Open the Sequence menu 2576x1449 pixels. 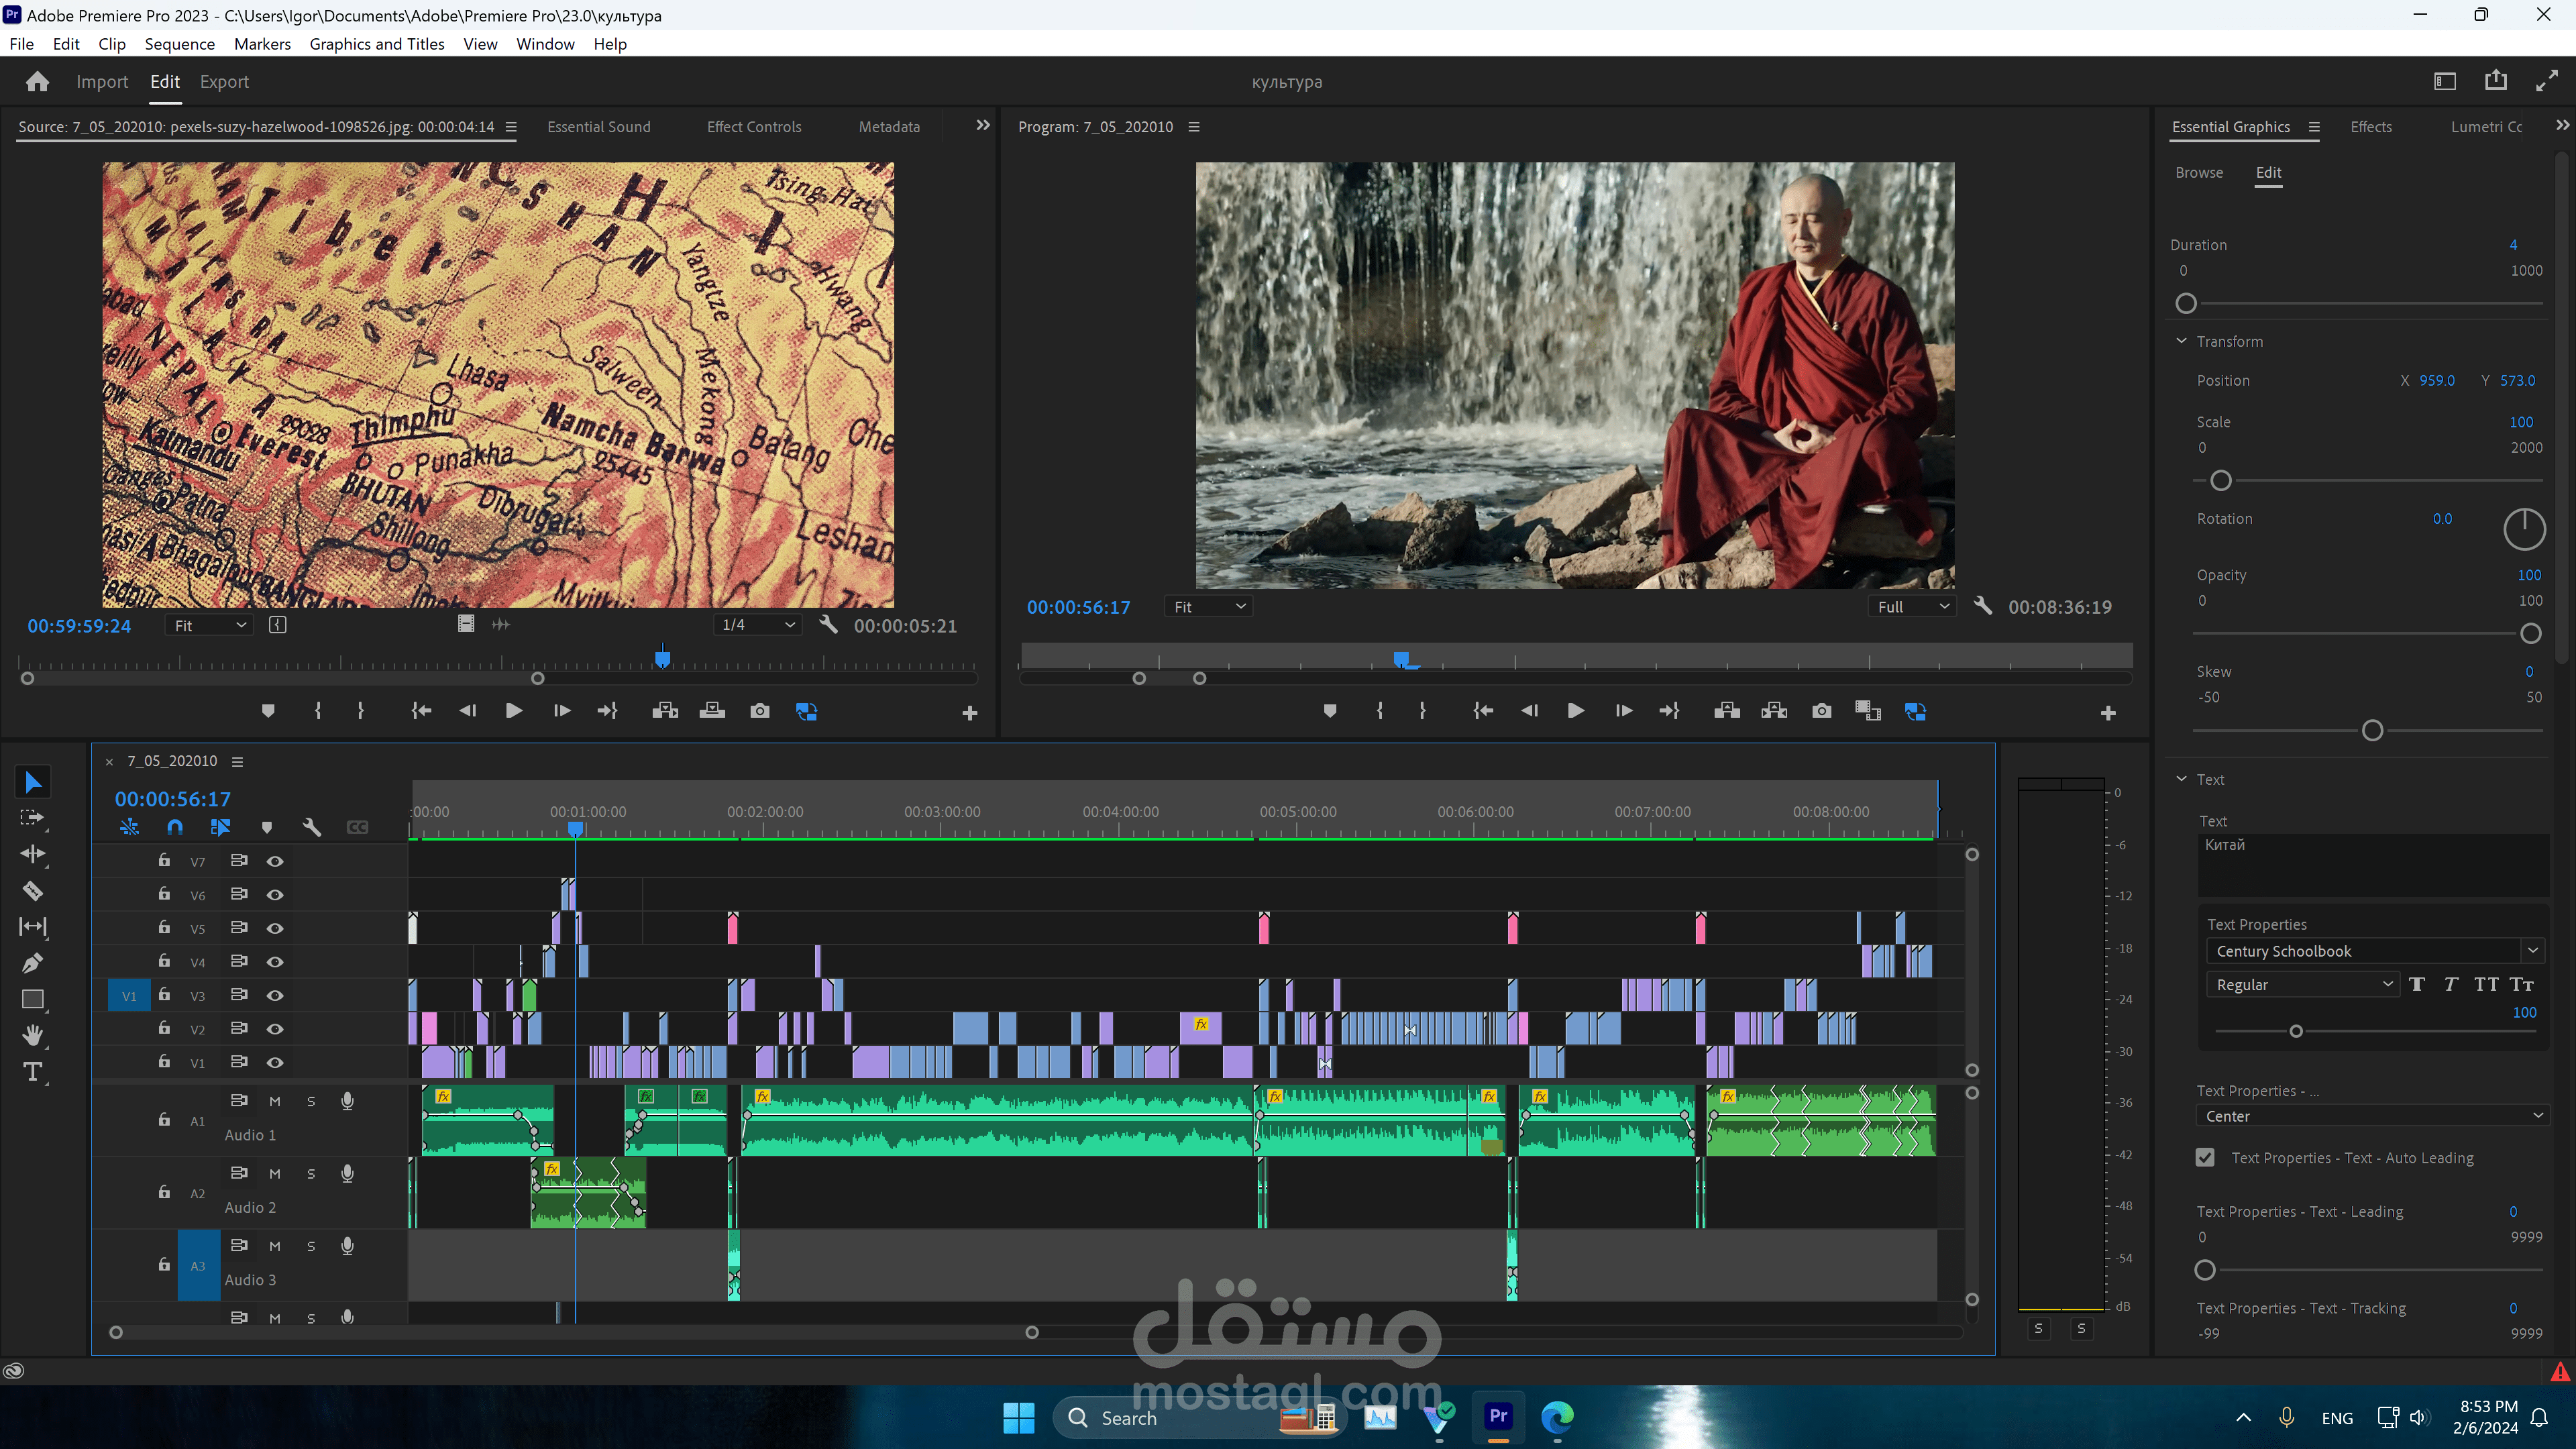(179, 44)
